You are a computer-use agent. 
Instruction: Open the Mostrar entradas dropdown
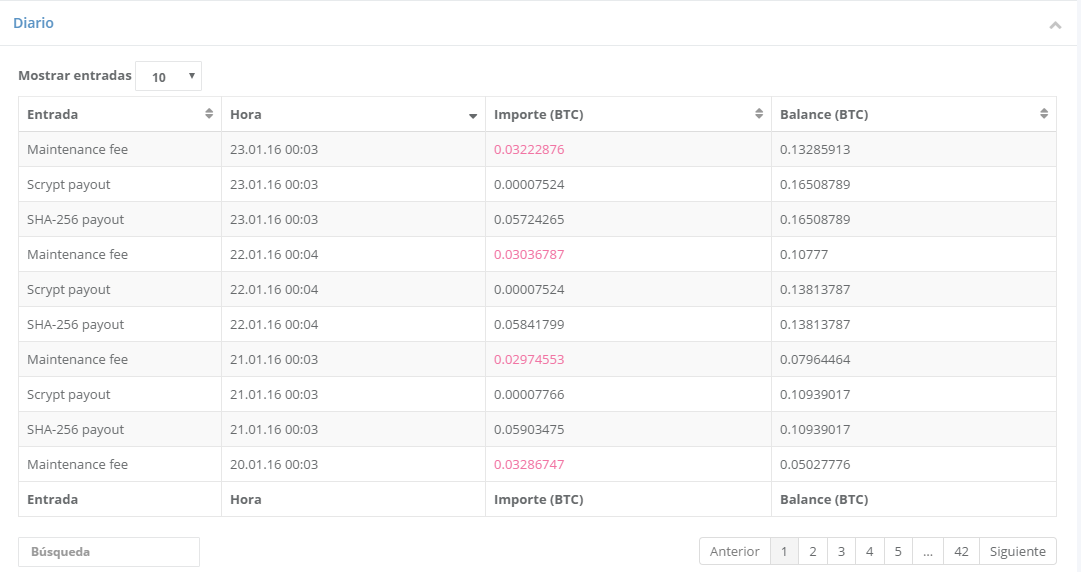pyautogui.click(x=168, y=76)
